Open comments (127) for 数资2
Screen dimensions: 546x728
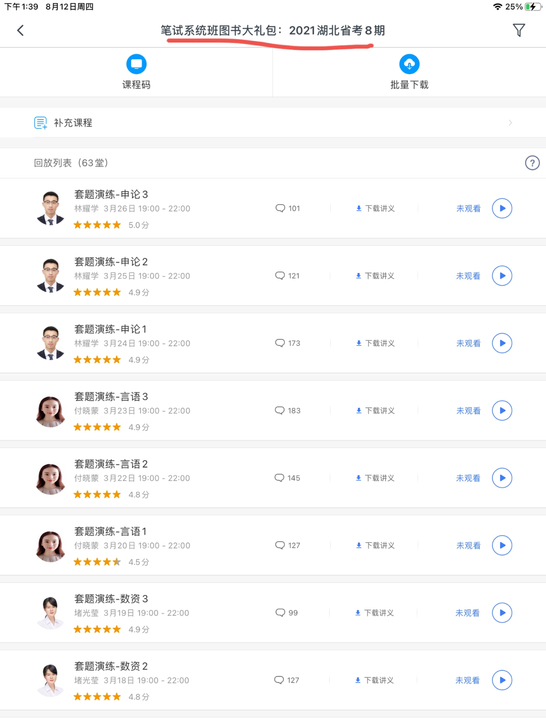click(287, 680)
